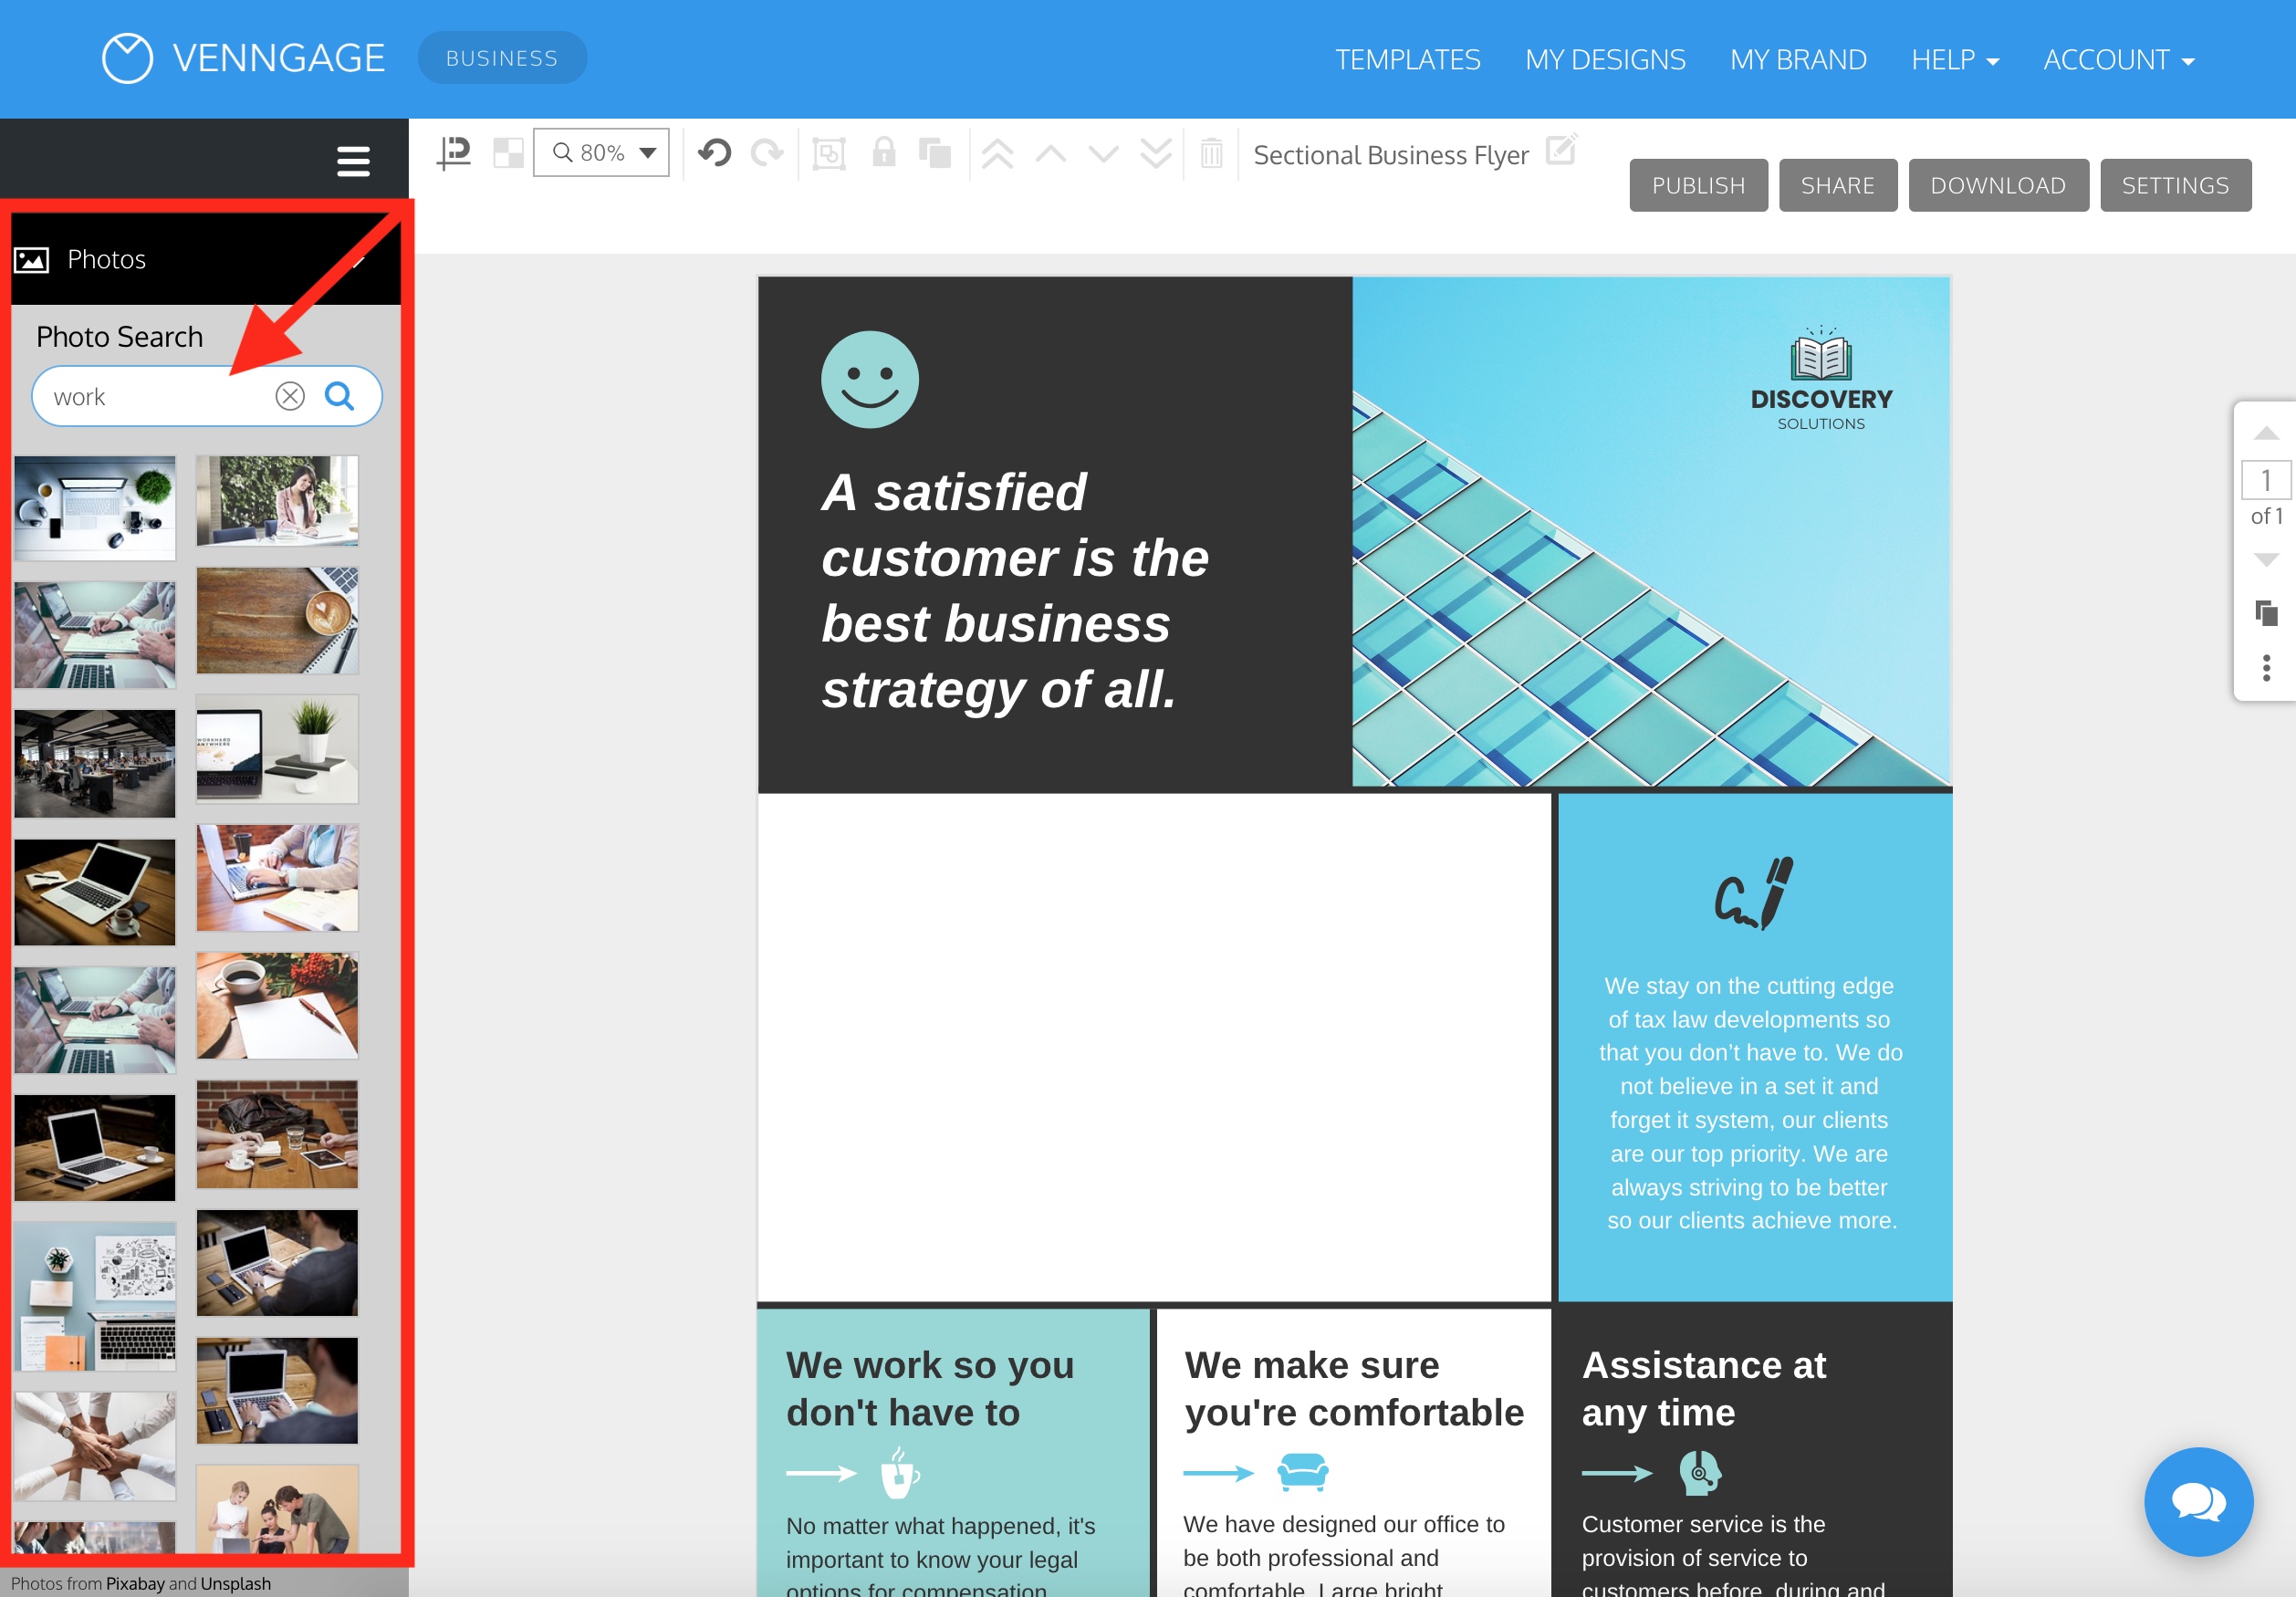Click the lock element icon
The height and width of the screenshot is (1597, 2296).
[883, 153]
